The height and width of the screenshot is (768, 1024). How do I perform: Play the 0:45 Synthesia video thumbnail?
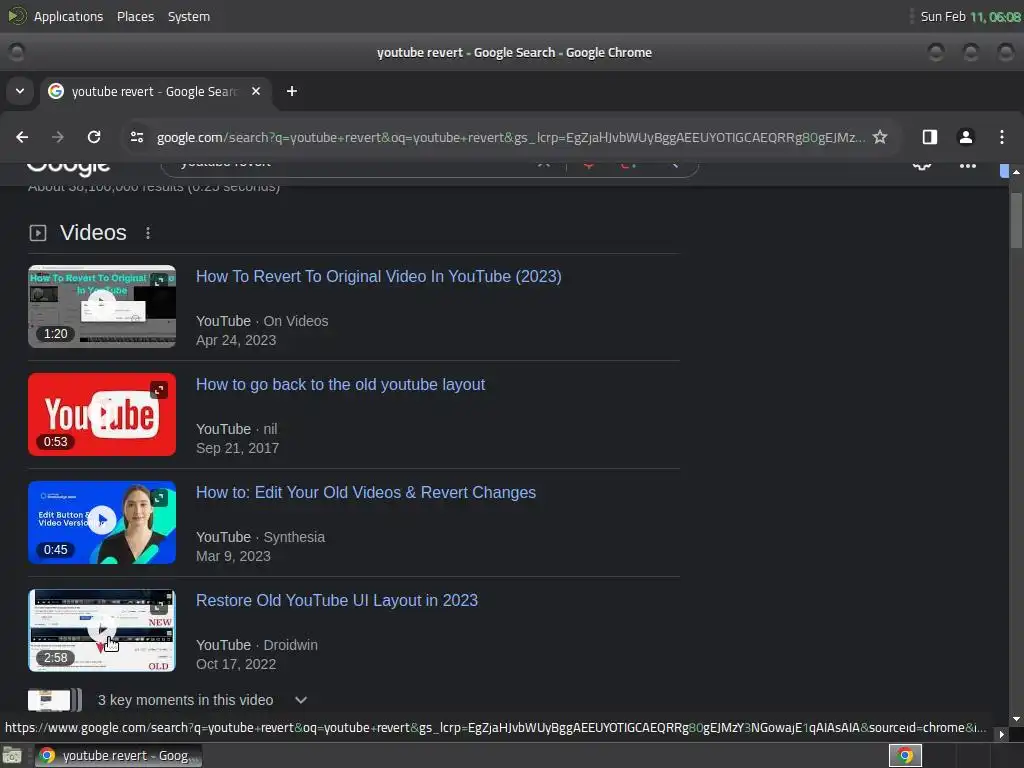pos(102,522)
